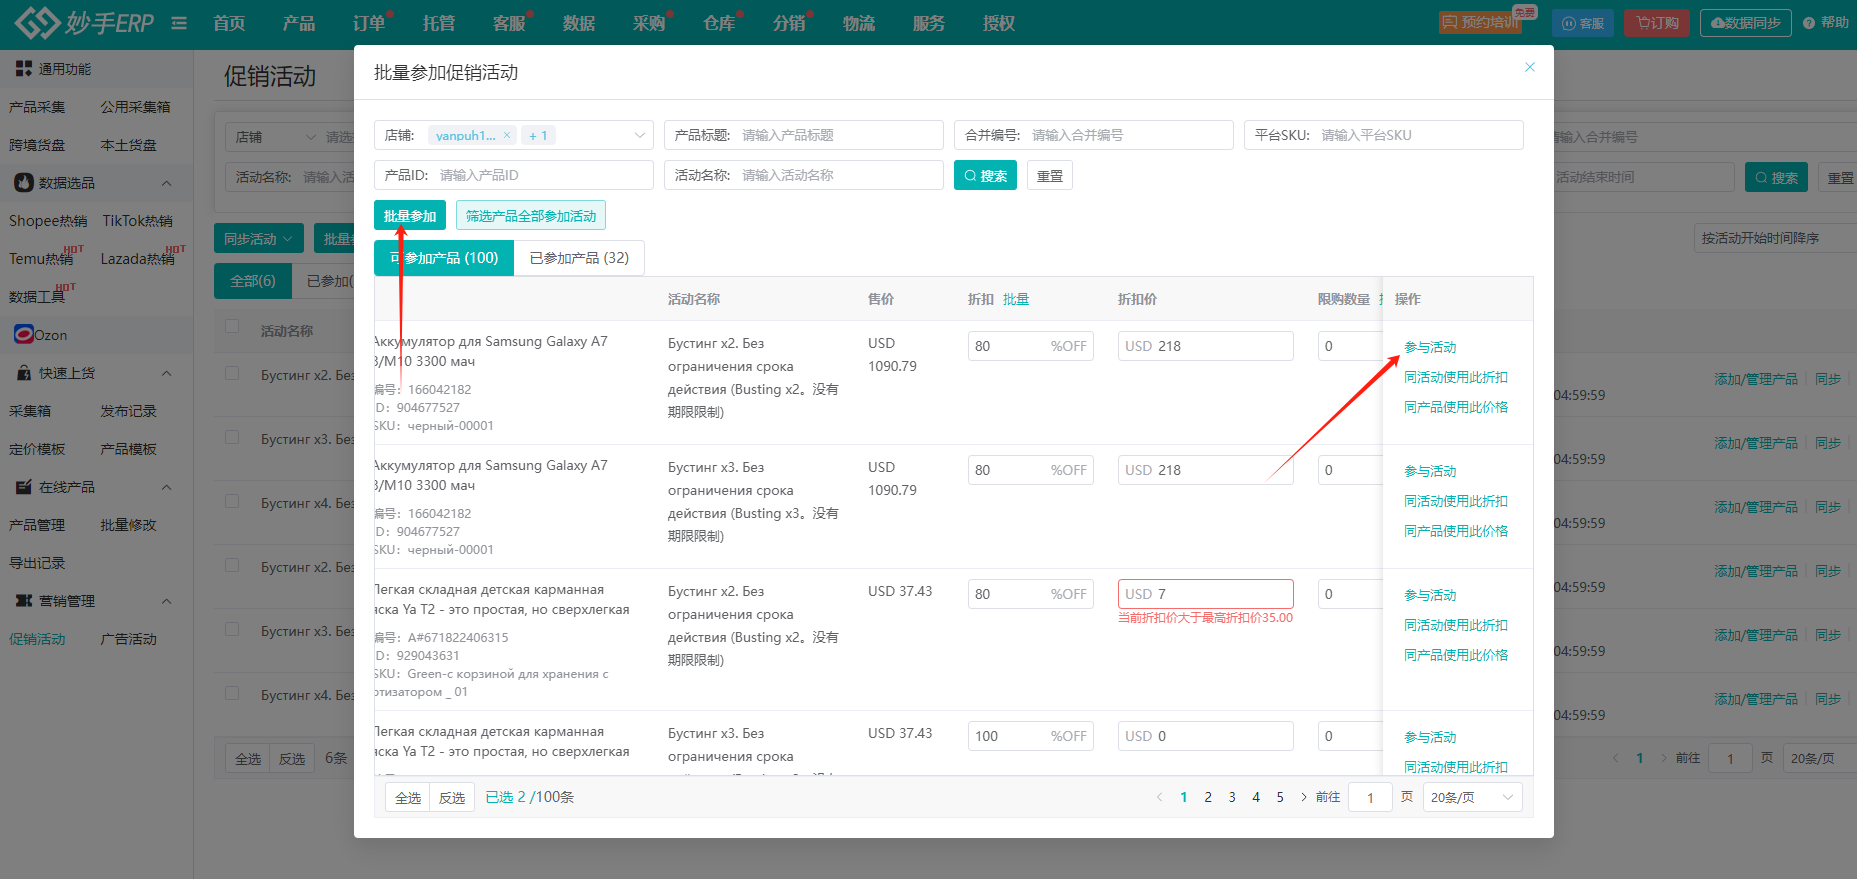This screenshot has height=879, width=1857.
Task: Collapse the 在线产品 sidebar section
Action: click(167, 487)
